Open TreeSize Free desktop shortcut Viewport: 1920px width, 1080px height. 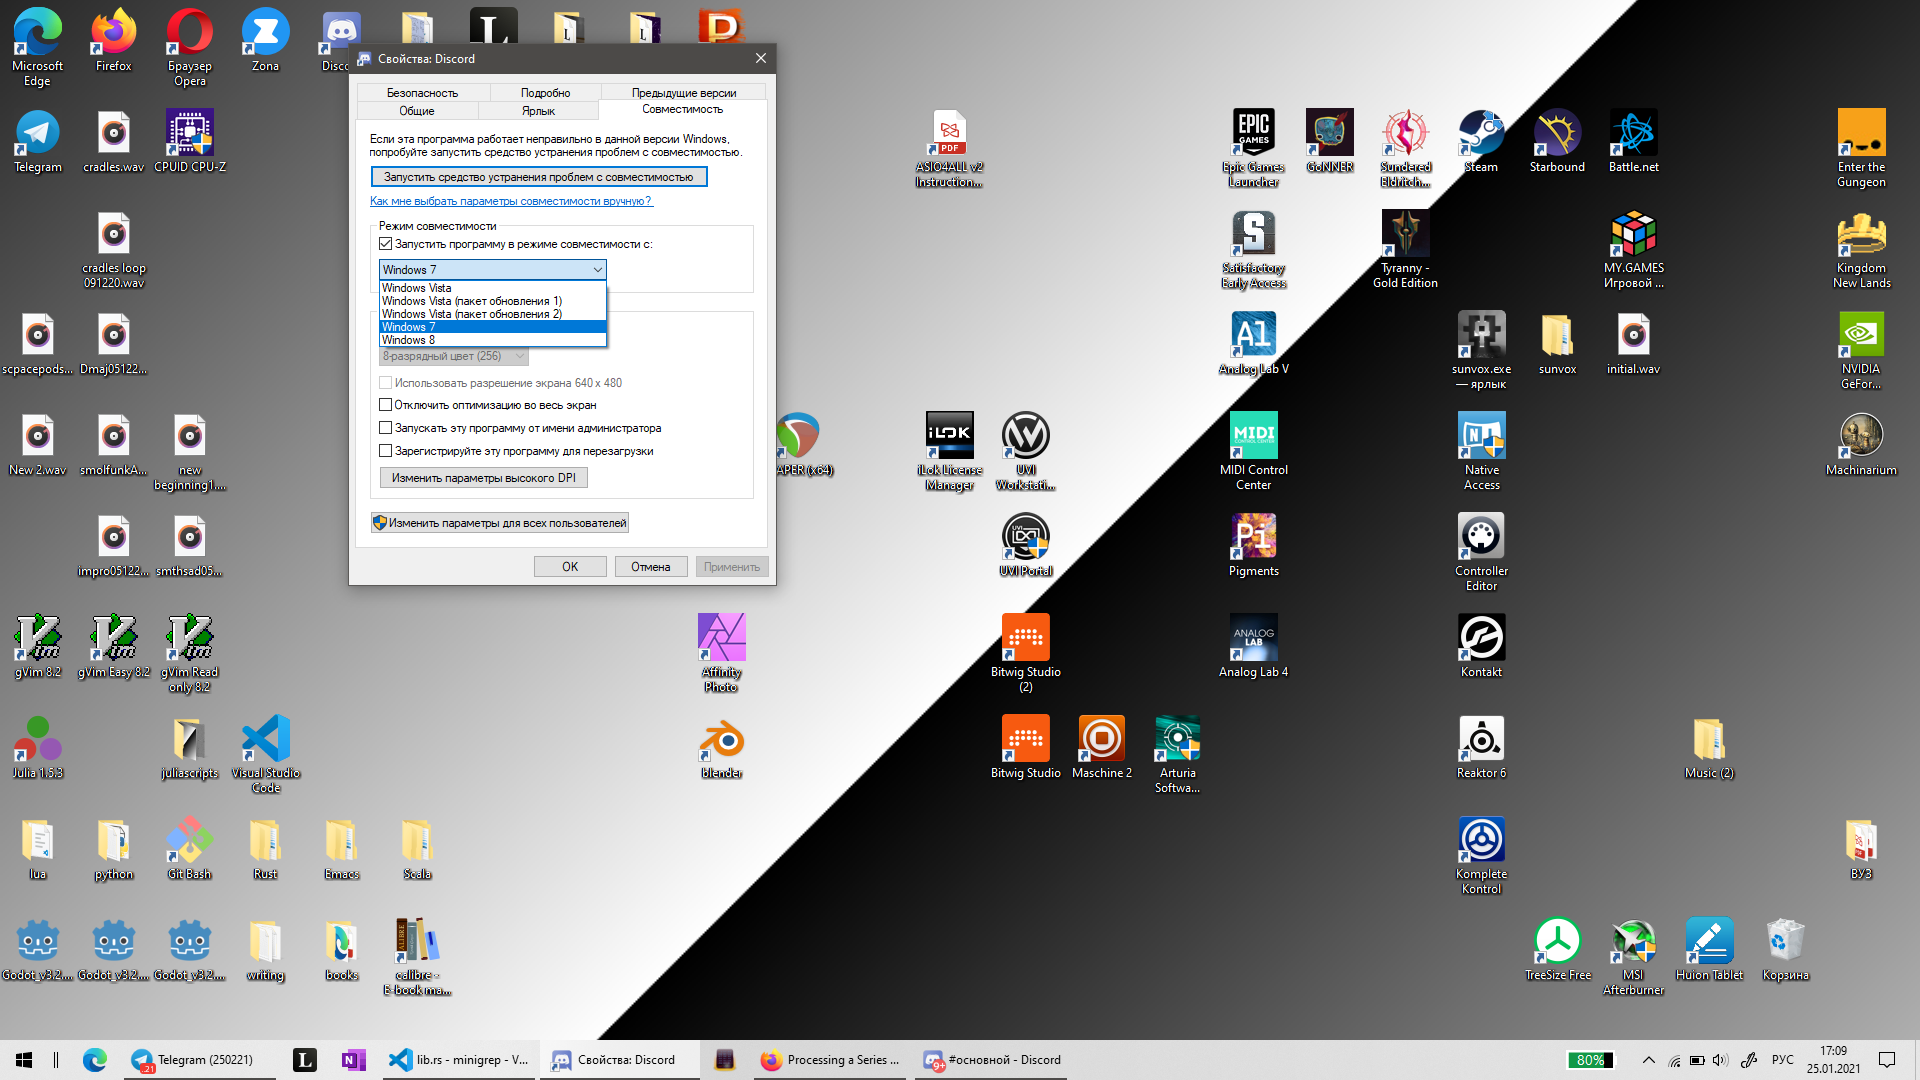[1557, 950]
